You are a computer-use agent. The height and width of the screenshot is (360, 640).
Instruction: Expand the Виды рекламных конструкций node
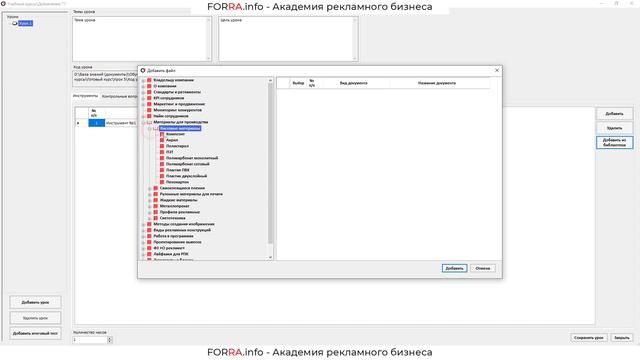click(x=143, y=230)
